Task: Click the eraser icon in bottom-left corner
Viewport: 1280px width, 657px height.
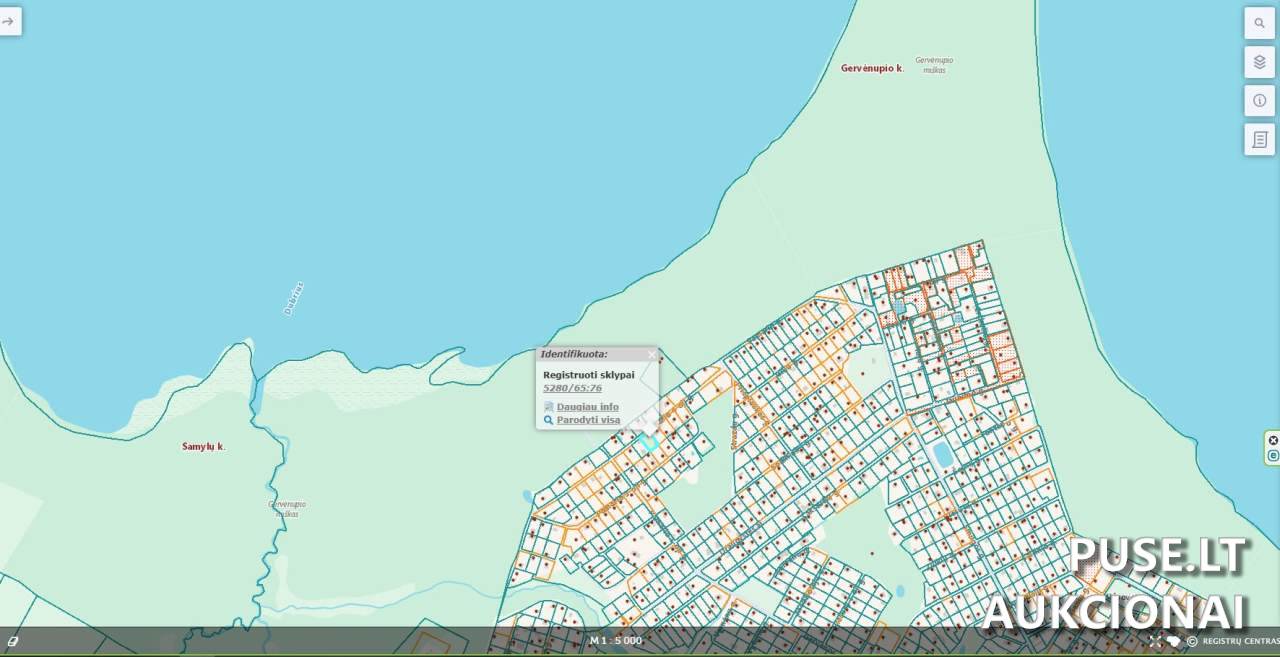Action: tap(13, 641)
